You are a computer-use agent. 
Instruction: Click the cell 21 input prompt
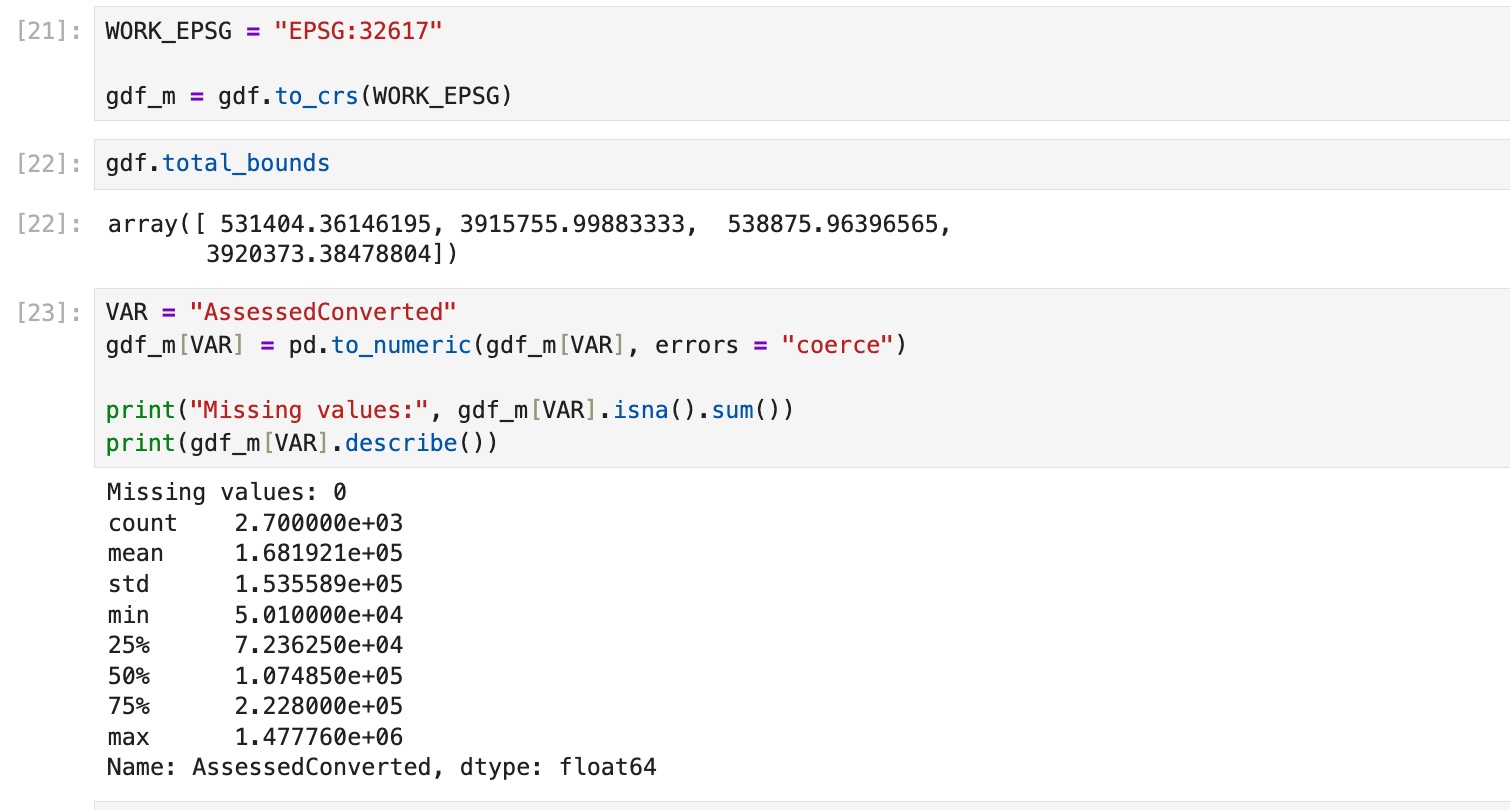tap(50, 30)
